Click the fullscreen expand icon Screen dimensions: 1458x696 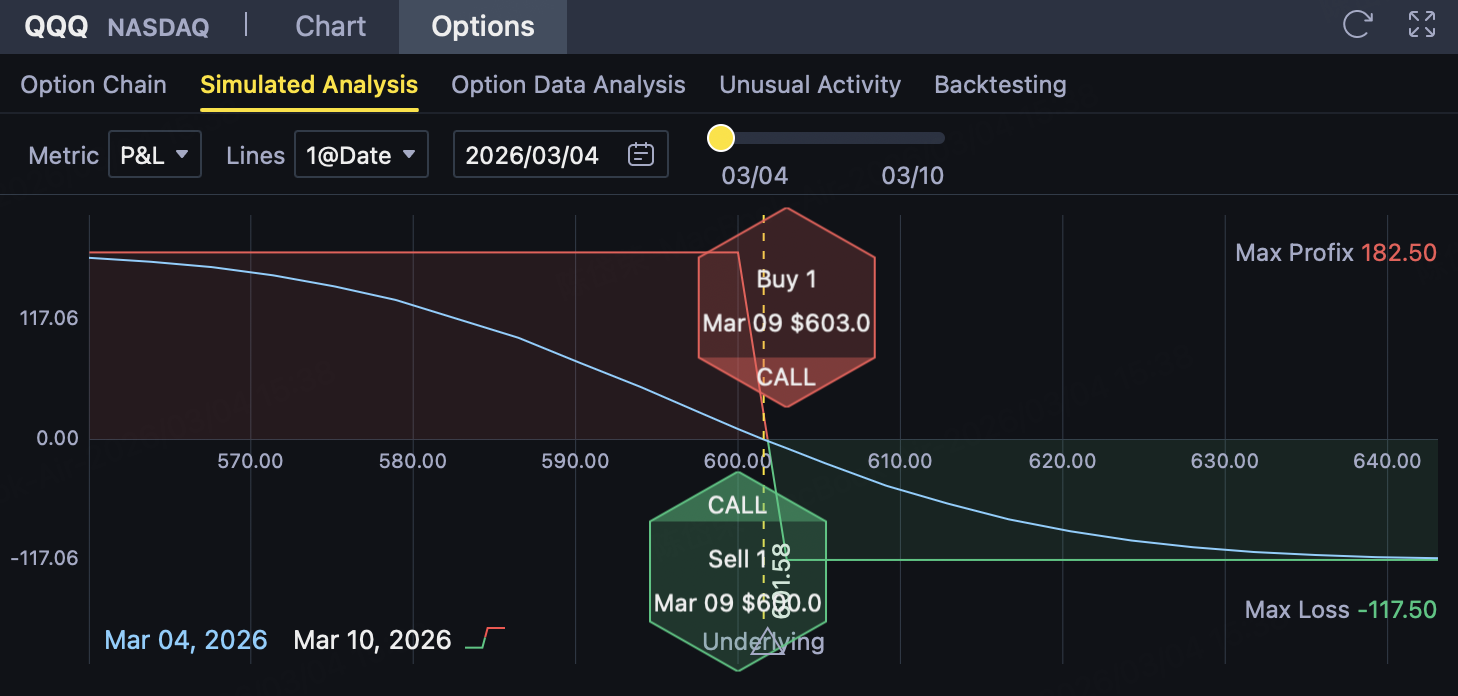pos(1421,25)
